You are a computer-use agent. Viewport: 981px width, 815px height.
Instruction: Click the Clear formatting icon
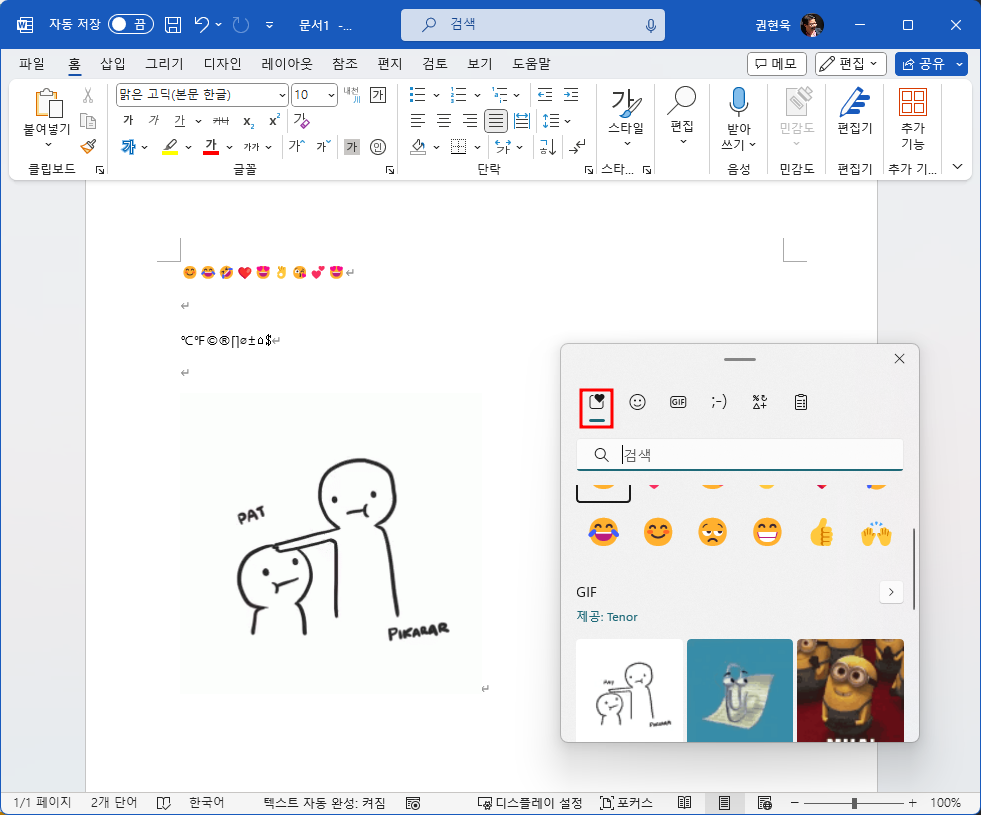301,121
